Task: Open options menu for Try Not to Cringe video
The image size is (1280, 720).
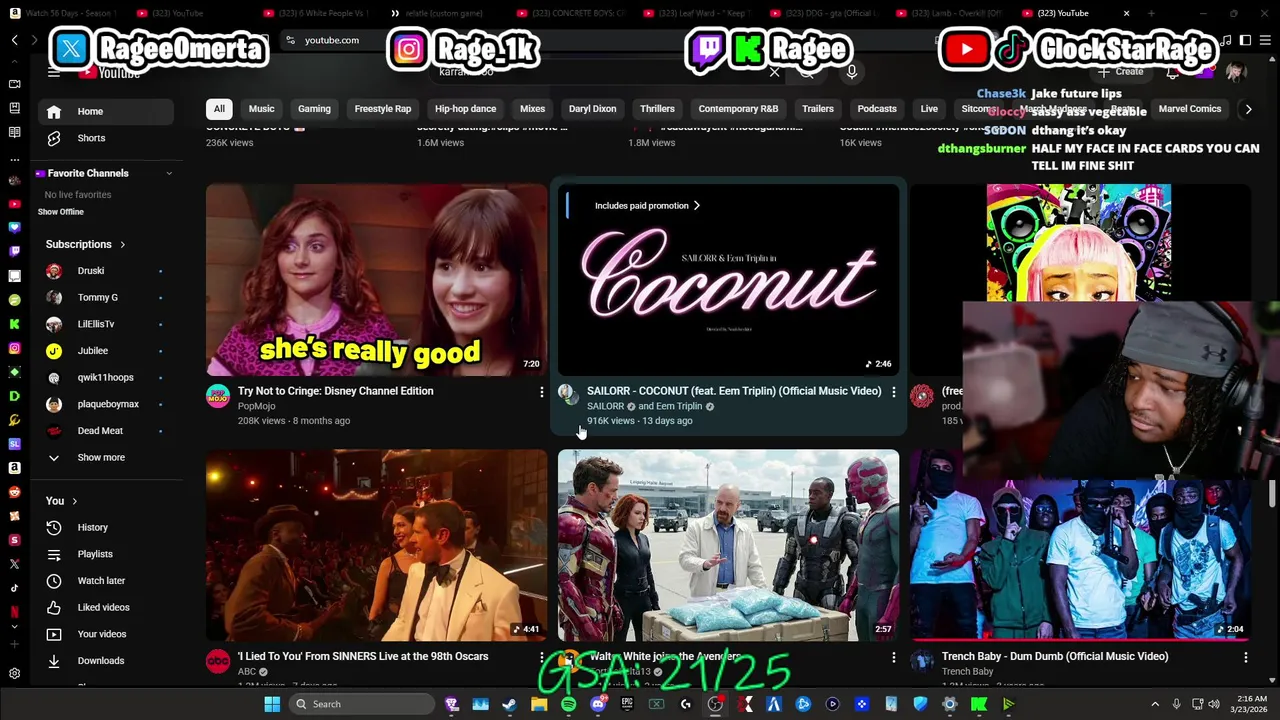Action: pos(541,392)
